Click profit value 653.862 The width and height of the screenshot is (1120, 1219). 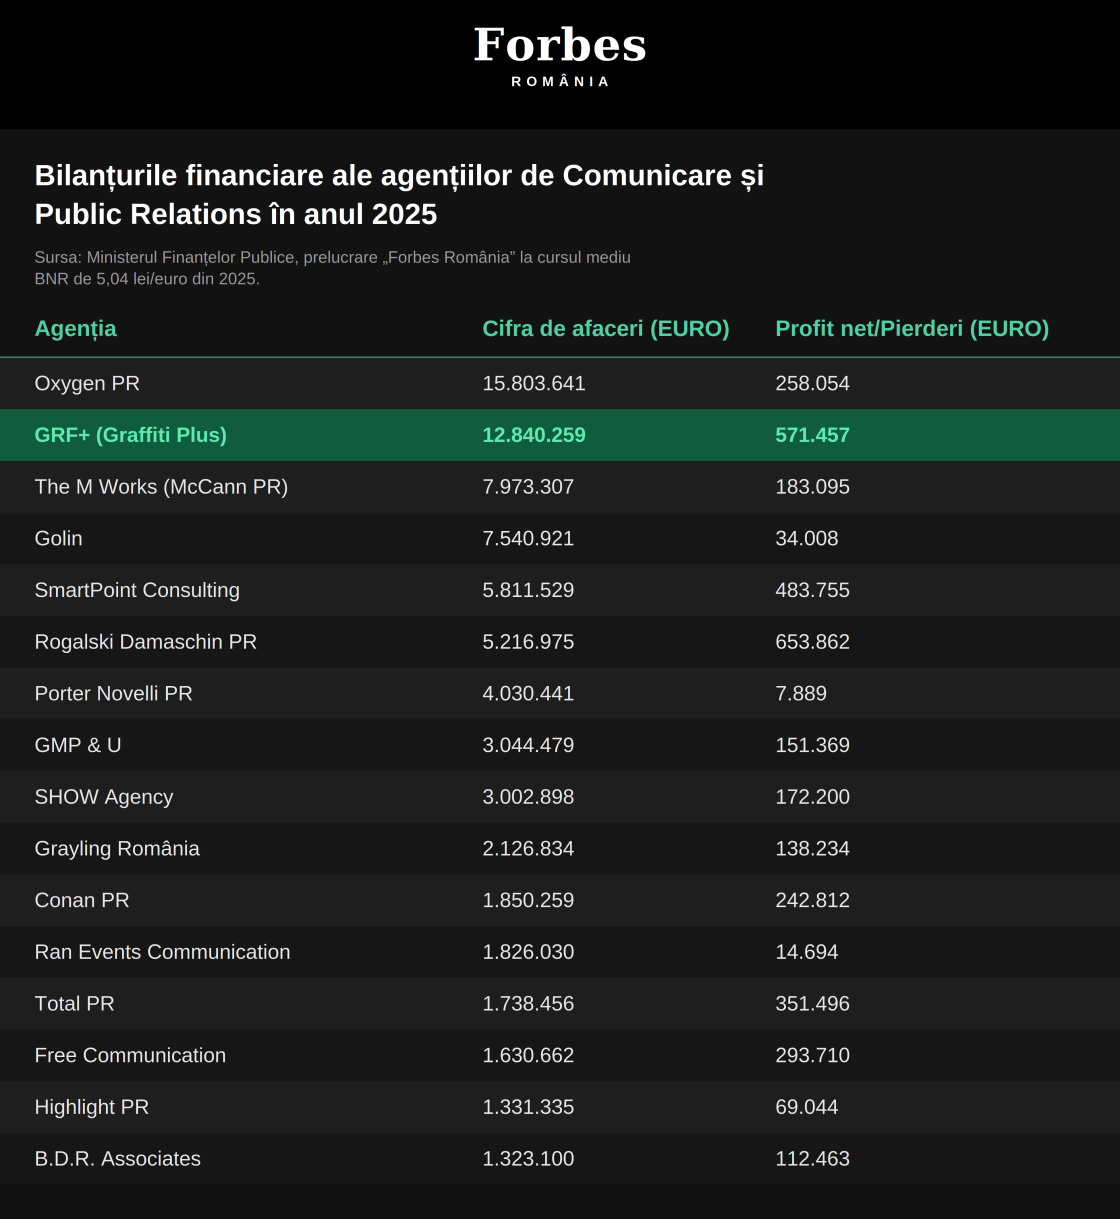pos(812,642)
